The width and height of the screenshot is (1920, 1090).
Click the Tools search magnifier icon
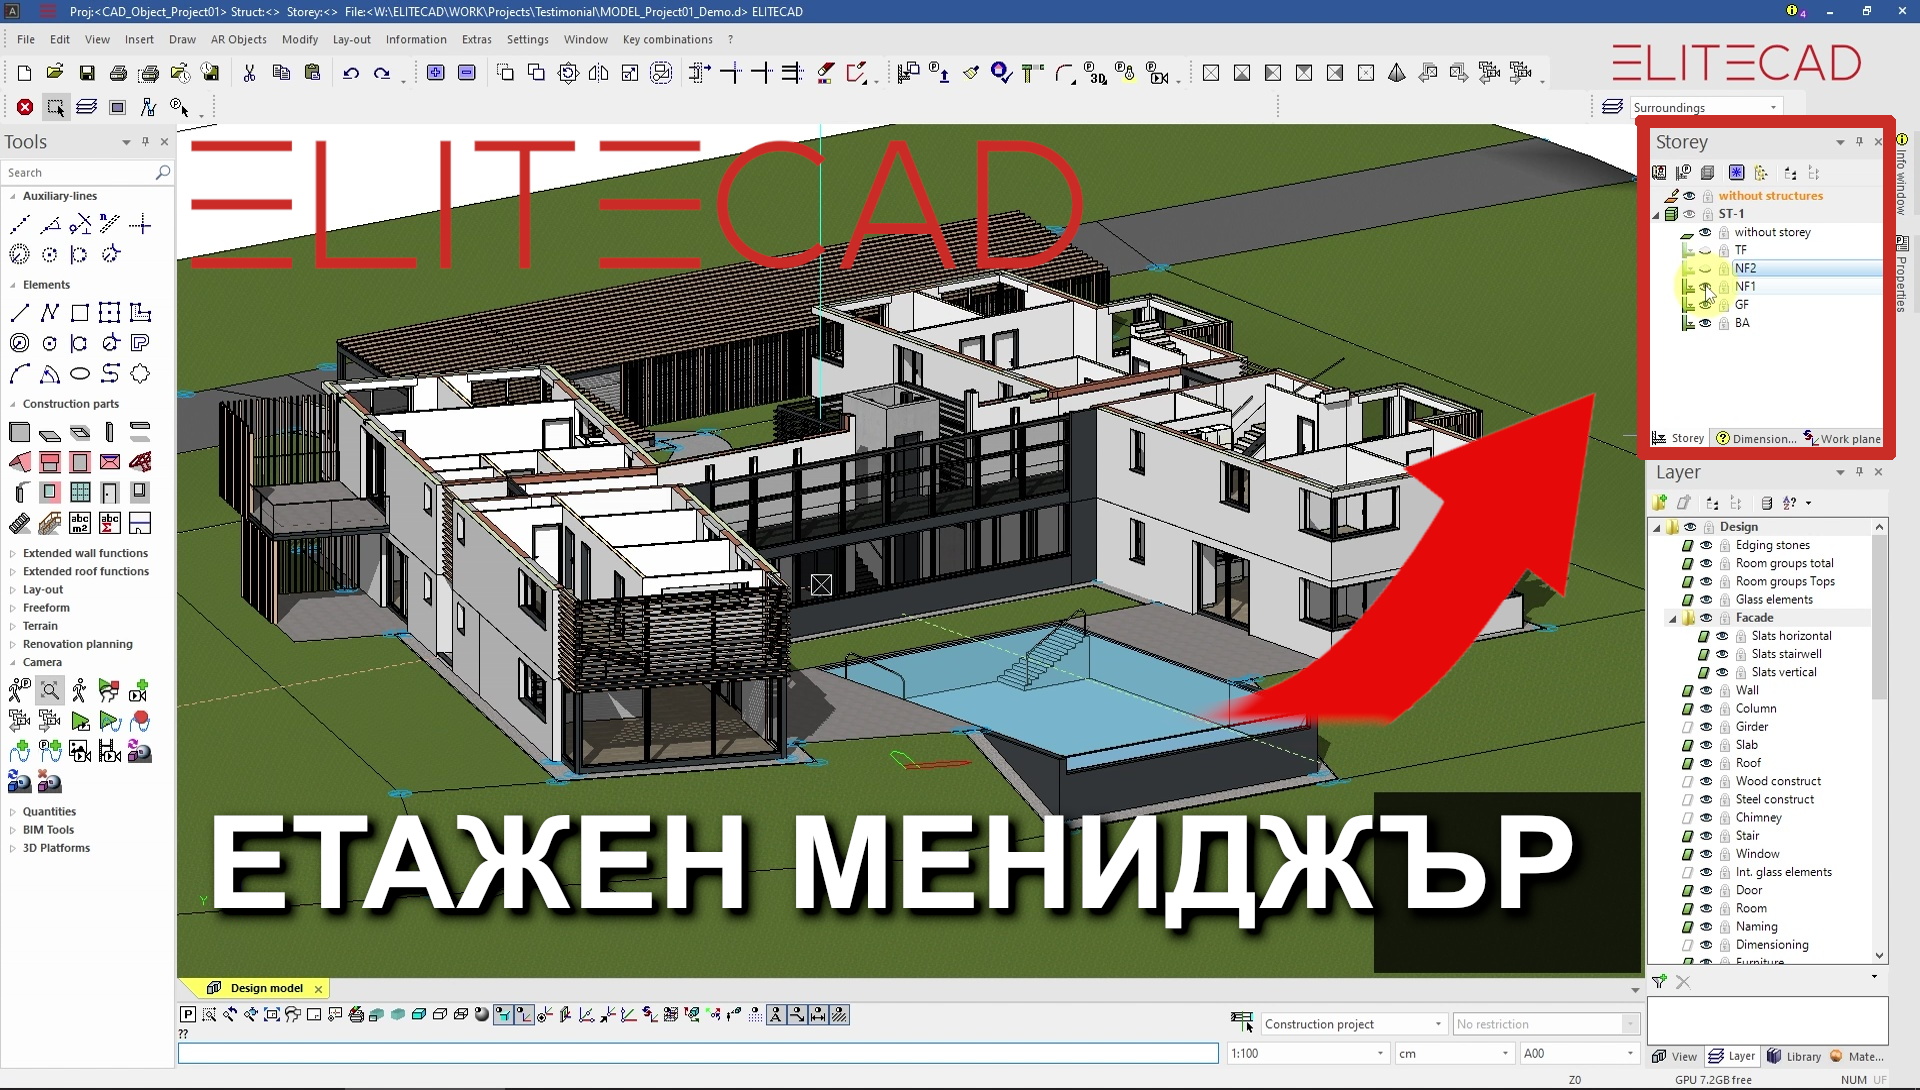pyautogui.click(x=162, y=173)
